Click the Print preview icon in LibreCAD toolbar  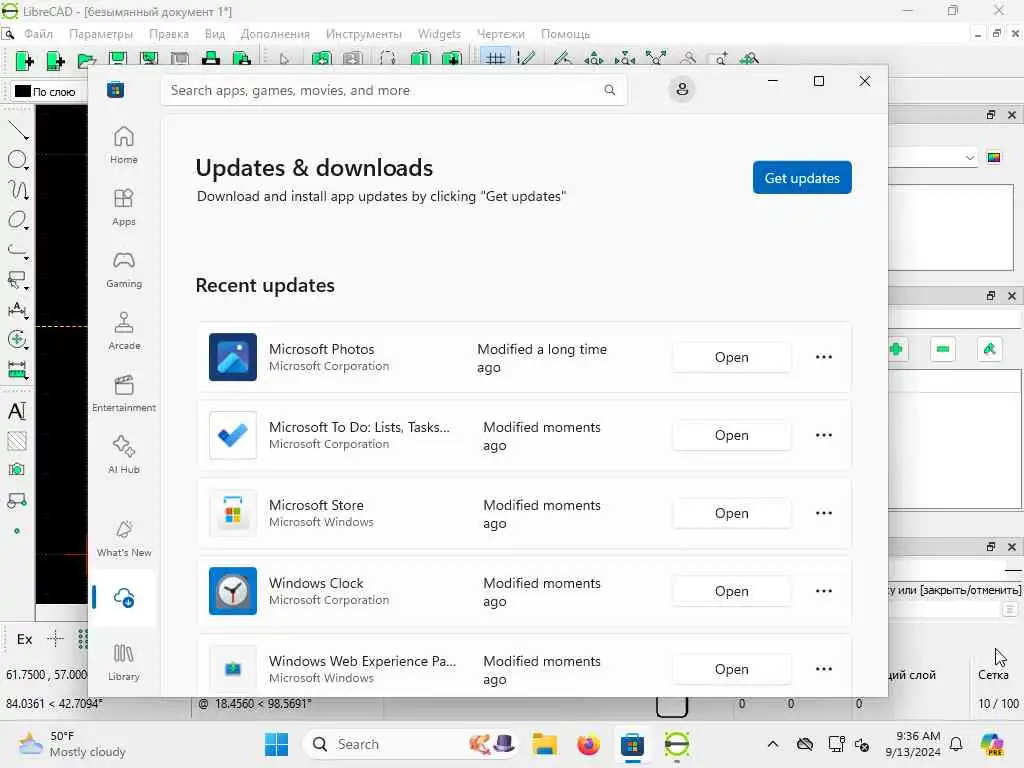click(x=242, y=59)
